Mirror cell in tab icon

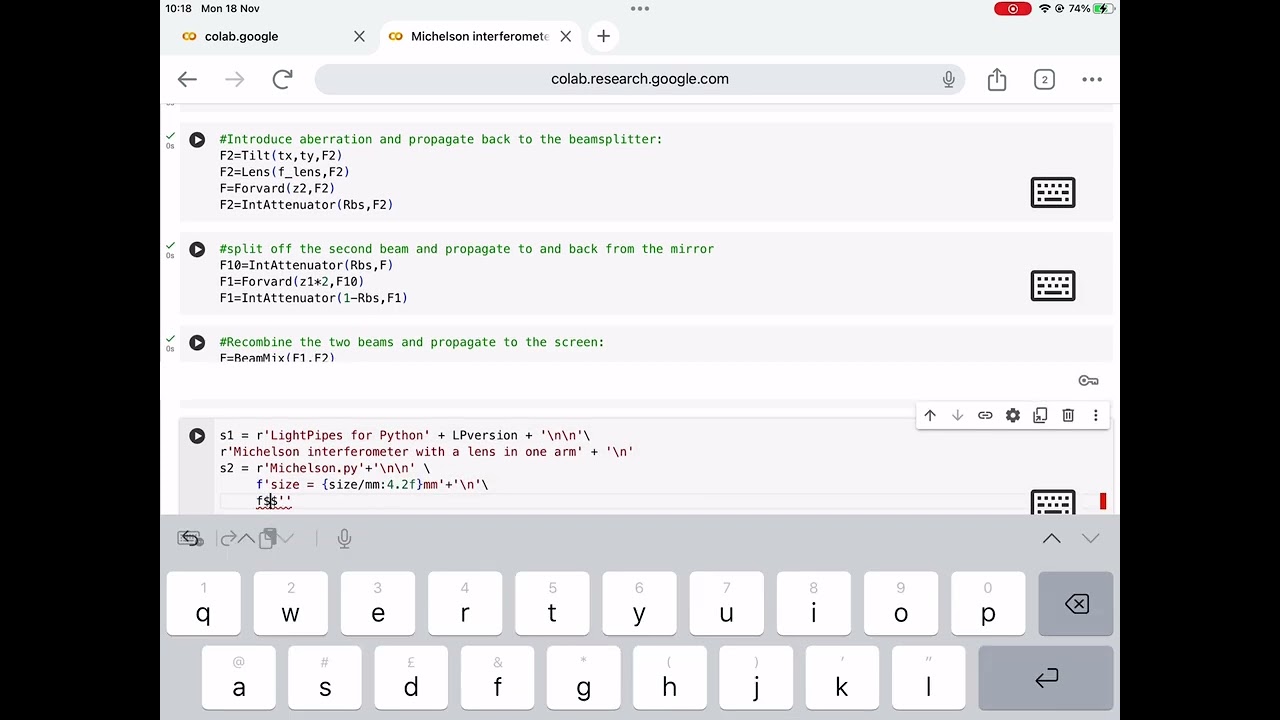[1040, 415]
